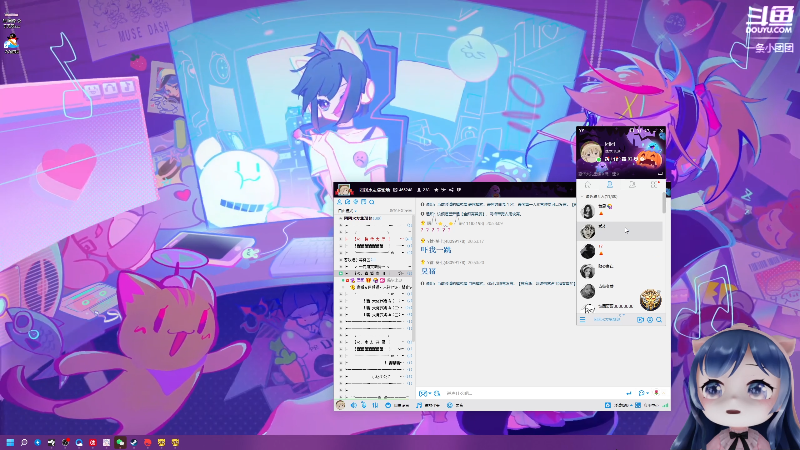The image size is (800, 450).
Task: Open the main menu hamburger icon in the friend panel
Action: tap(583, 319)
